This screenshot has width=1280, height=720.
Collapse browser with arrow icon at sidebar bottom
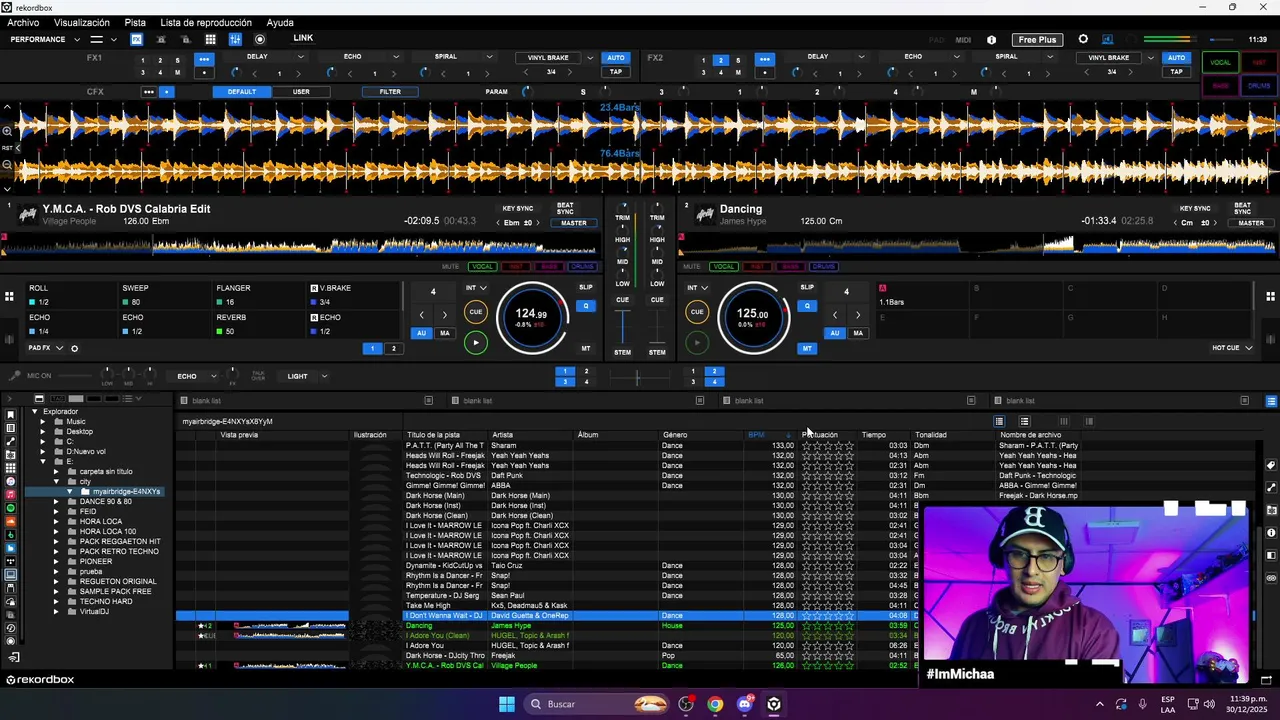pos(14,657)
